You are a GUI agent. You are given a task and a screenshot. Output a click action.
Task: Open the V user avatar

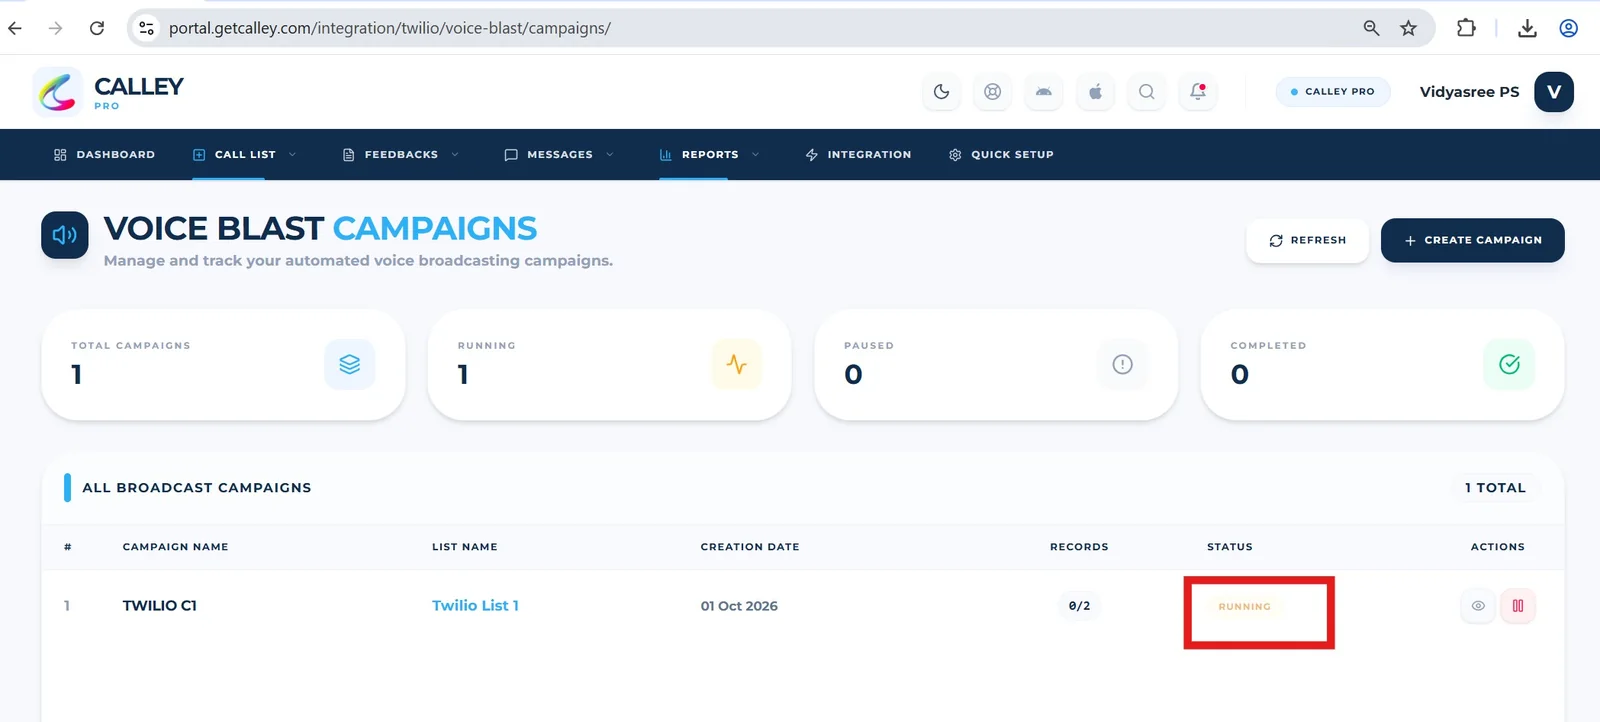(x=1554, y=92)
